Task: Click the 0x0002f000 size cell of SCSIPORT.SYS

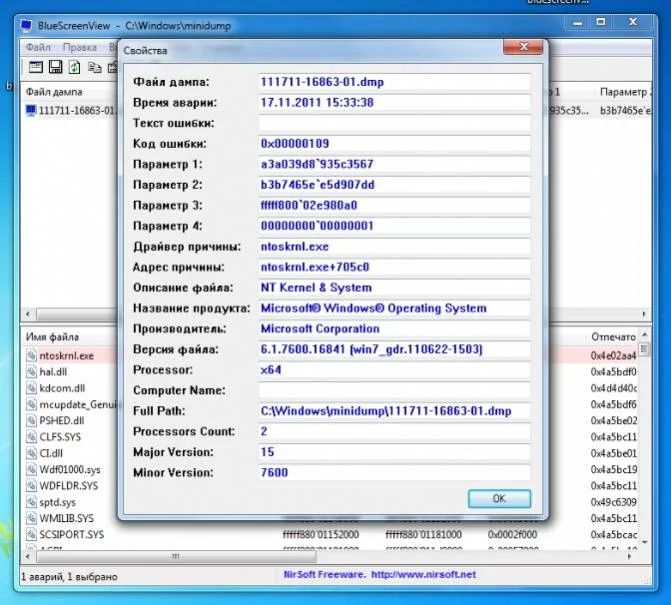Action: 512,534
